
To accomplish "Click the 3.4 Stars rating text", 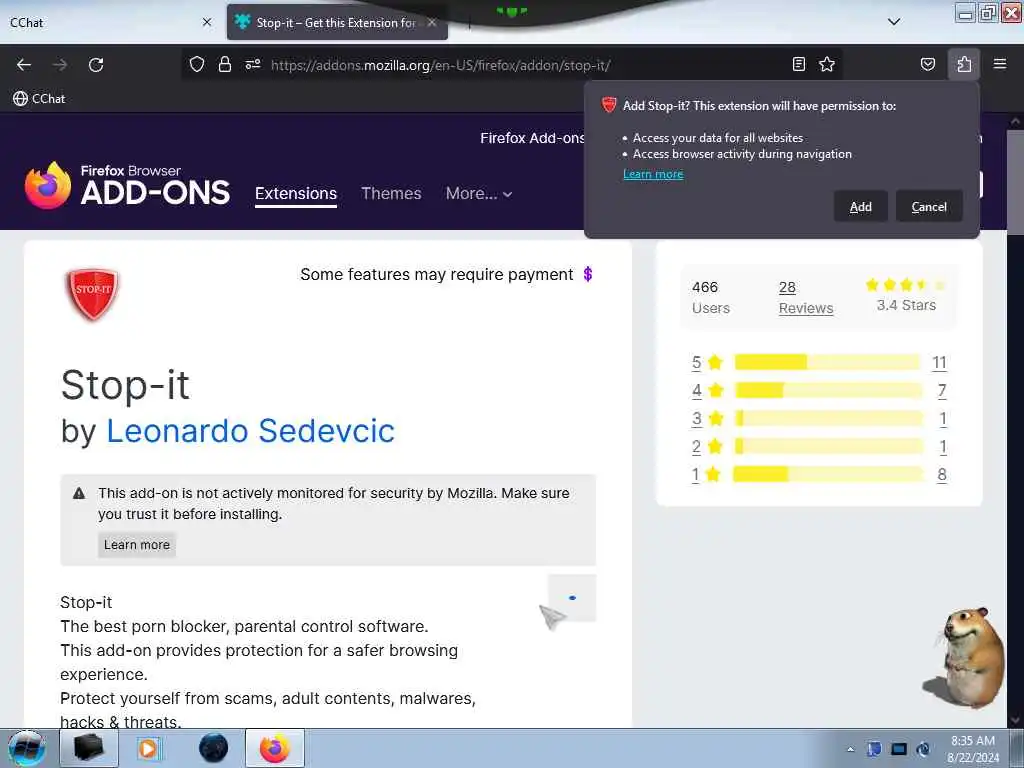I will coord(906,305).
